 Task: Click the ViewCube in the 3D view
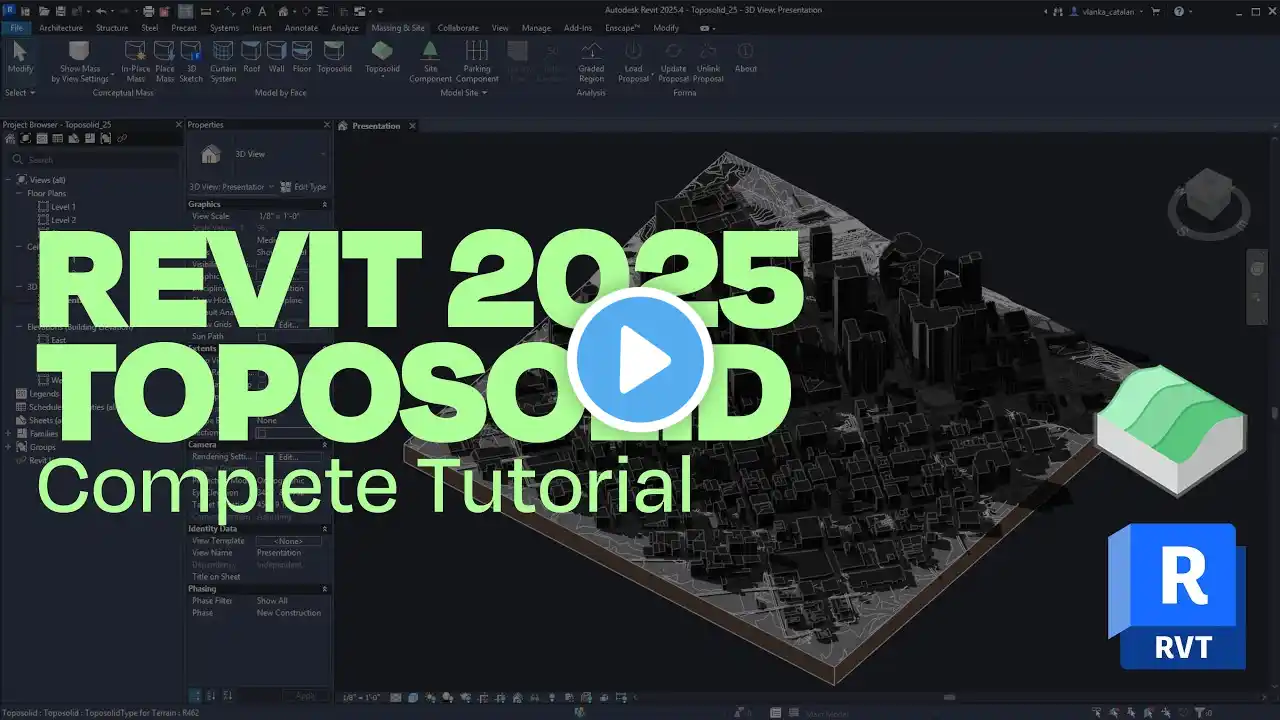[1209, 196]
